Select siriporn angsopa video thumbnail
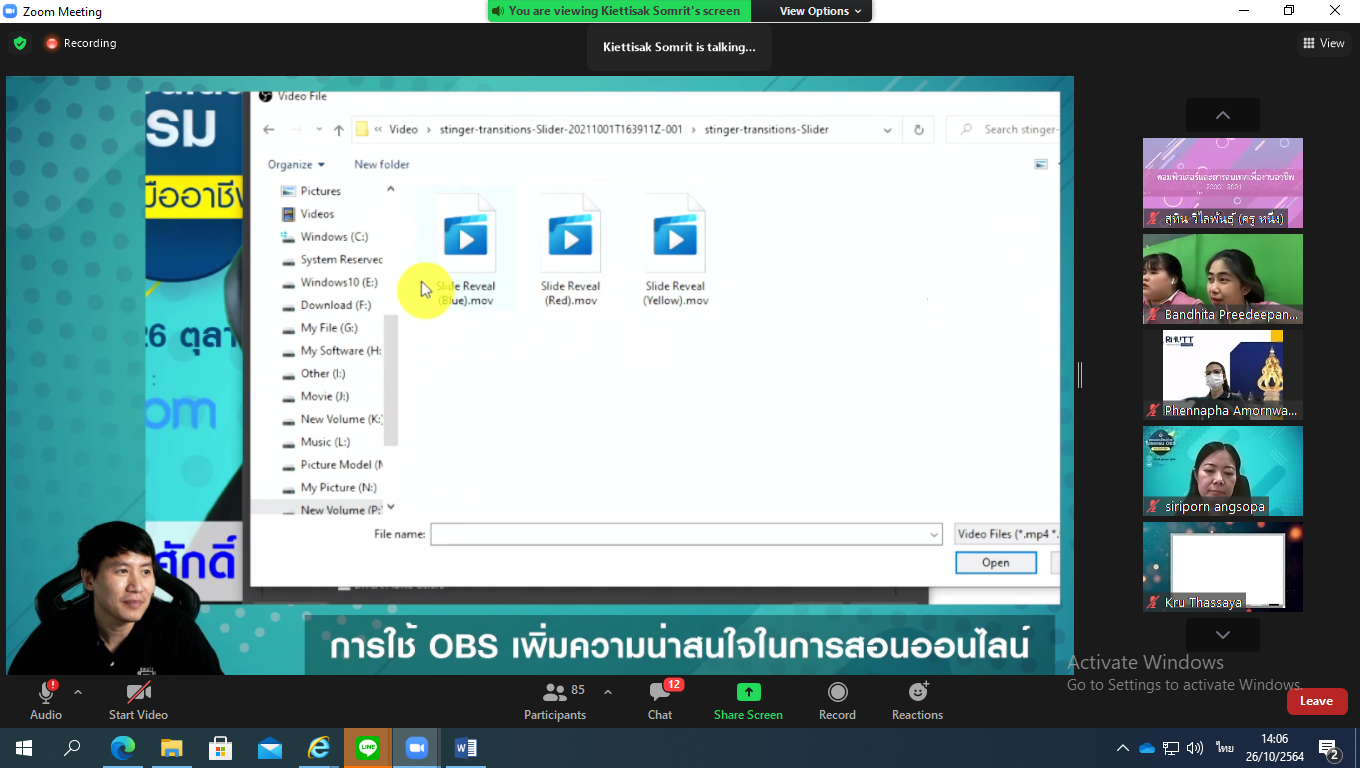 coord(1223,471)
